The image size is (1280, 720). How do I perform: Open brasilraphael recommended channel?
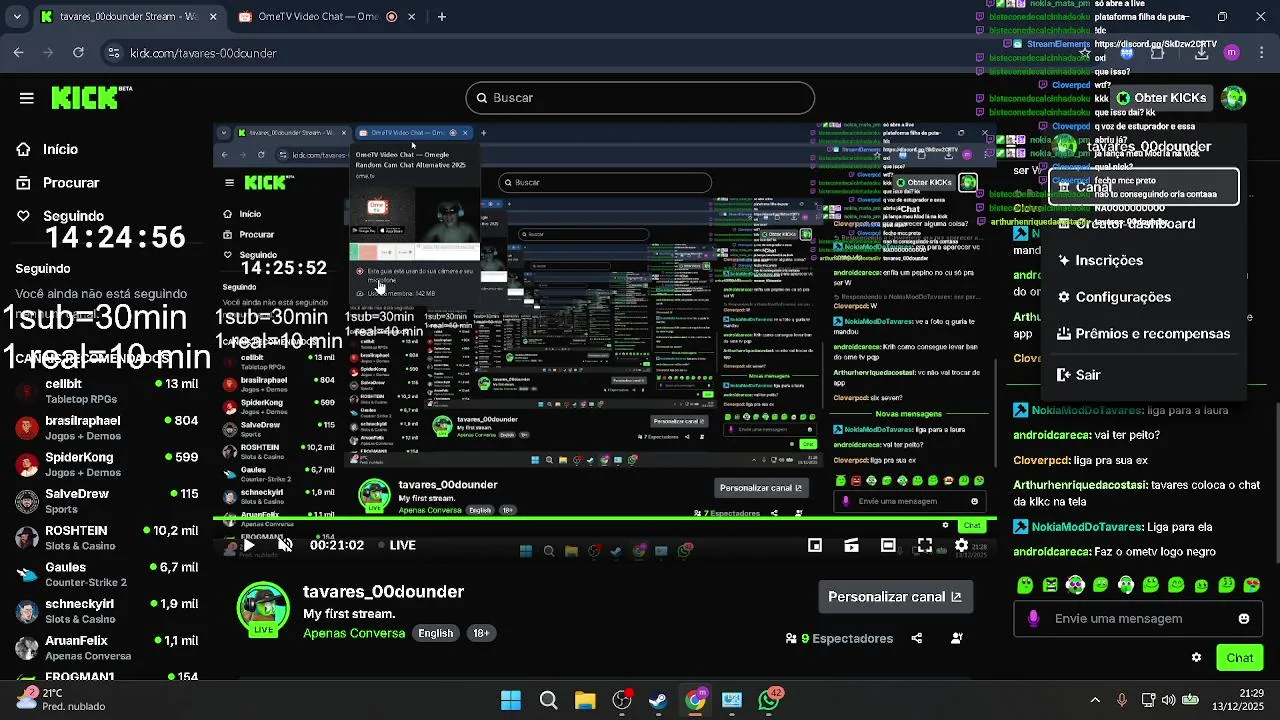107,428
